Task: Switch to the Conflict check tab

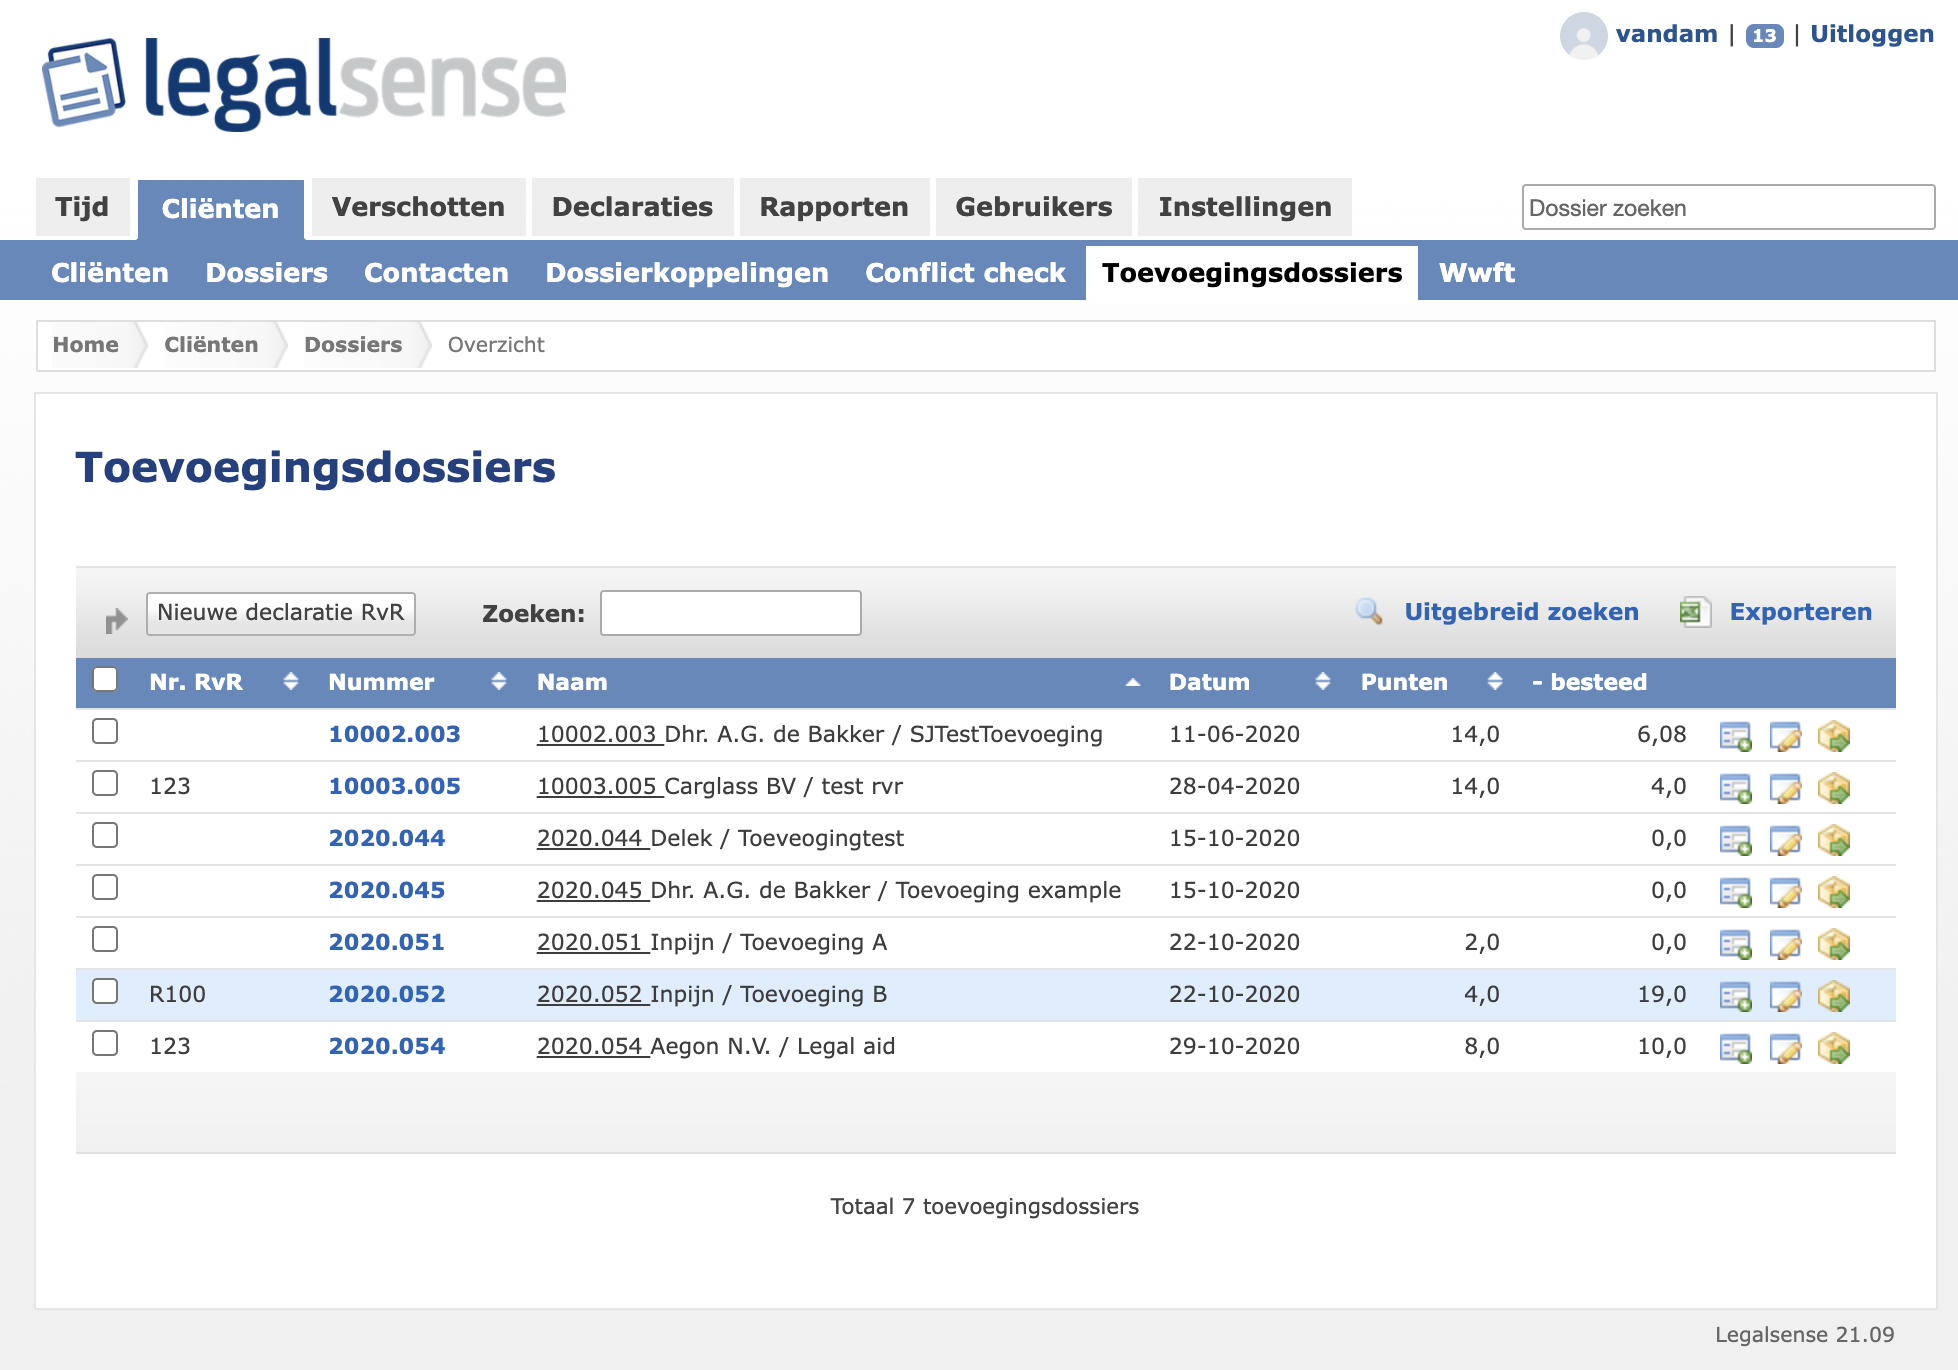Action: pos(963,272)
